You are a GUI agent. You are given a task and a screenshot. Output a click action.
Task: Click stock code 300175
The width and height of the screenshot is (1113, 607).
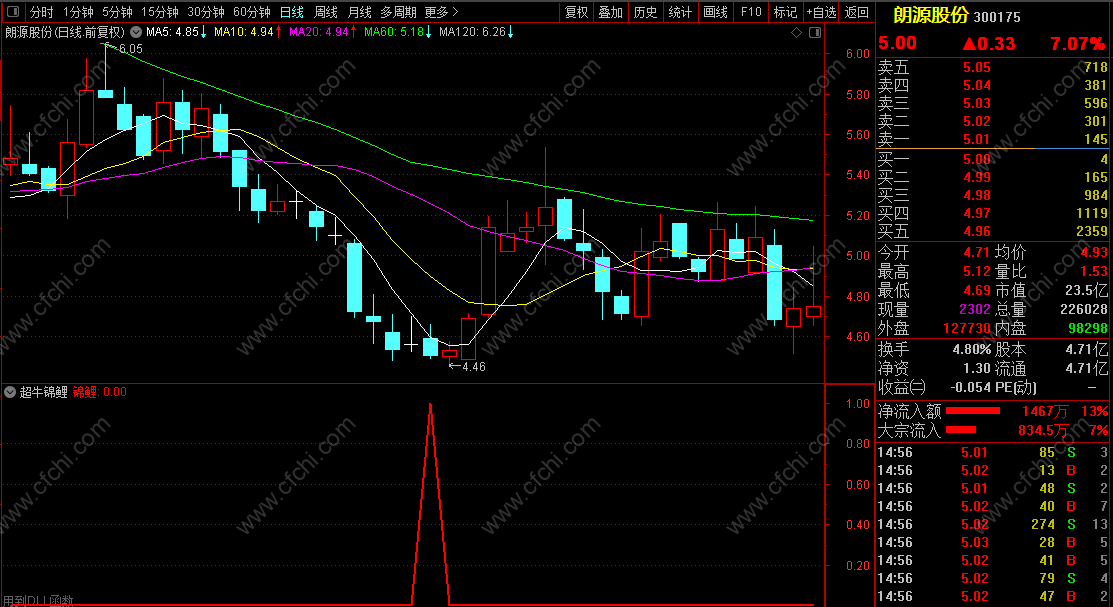997,16
